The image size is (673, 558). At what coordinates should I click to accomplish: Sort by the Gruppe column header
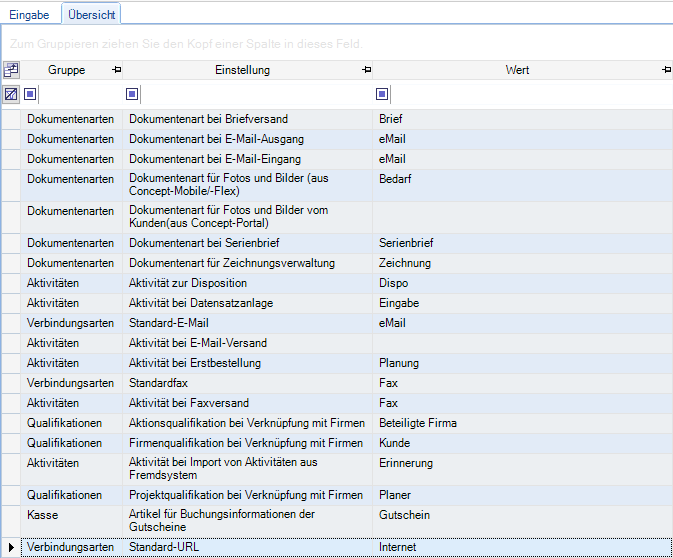(x=66, y=70)
